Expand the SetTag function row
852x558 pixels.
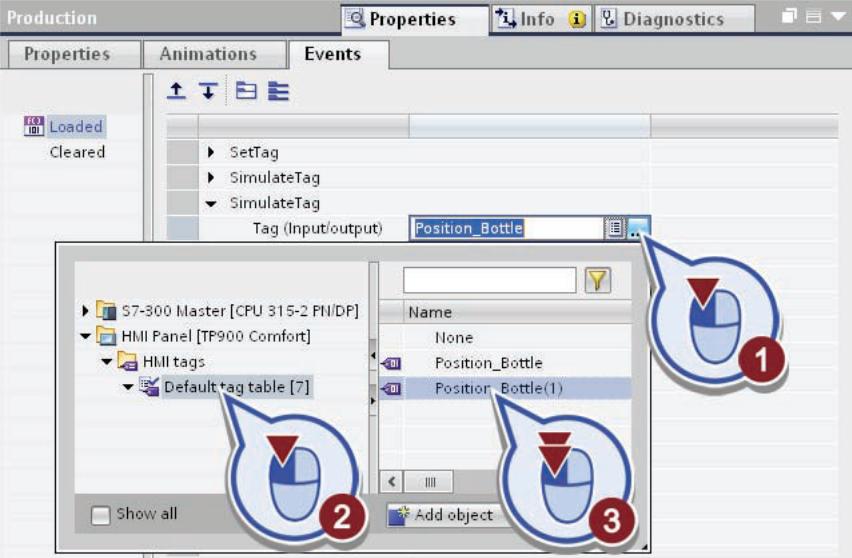point(211,152)
